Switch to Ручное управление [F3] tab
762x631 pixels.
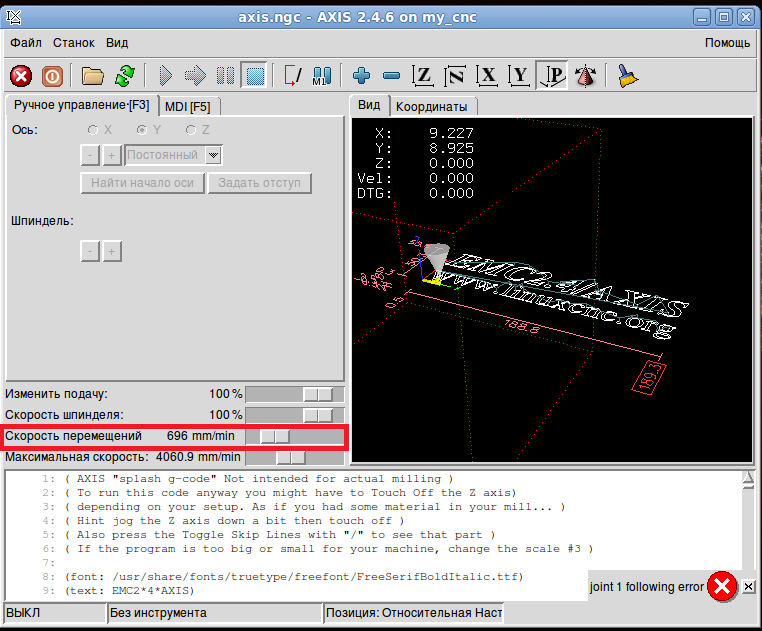(x=81, y=105)
